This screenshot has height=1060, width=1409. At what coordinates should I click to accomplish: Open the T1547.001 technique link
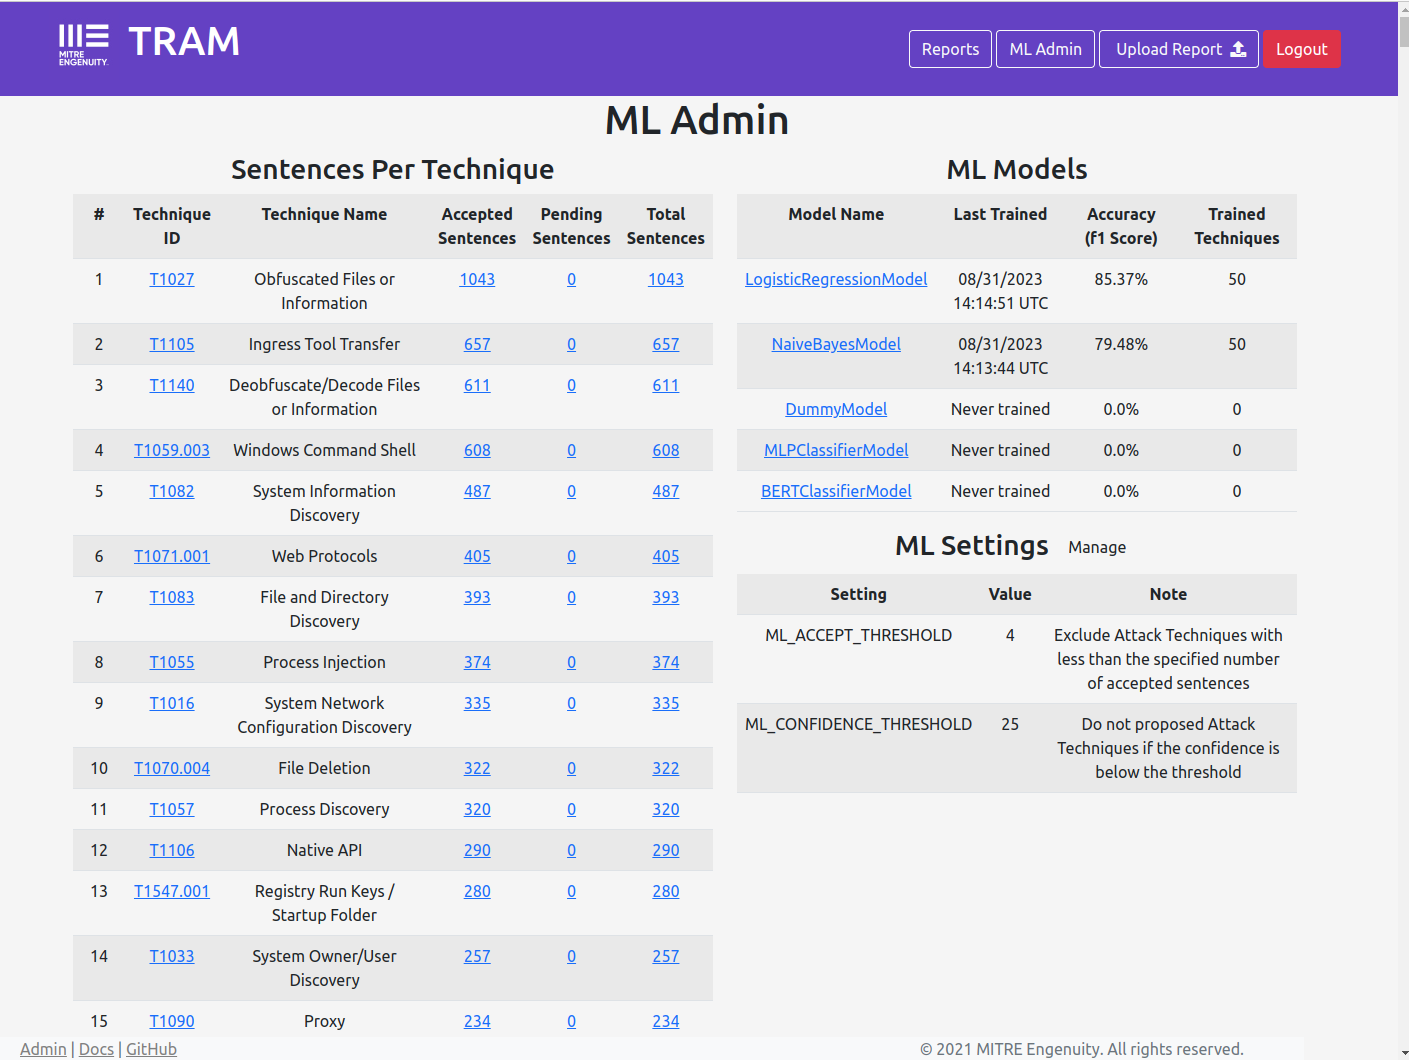172,891
